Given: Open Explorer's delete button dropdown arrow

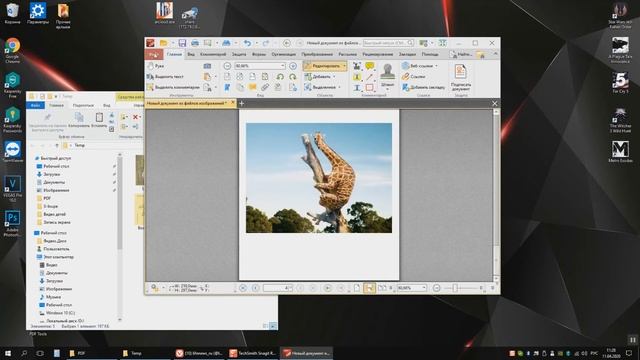Looking at the screenshot, I should coord(140,117).
